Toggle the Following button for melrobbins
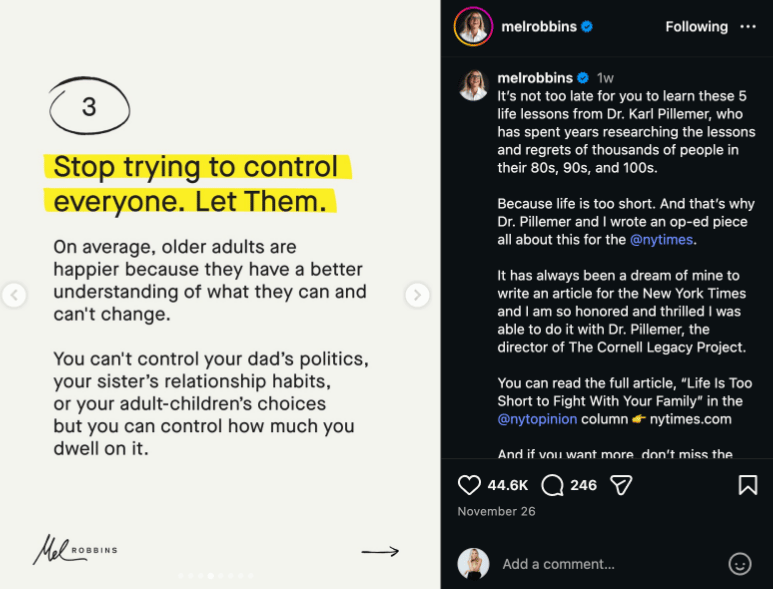 (697, 27)
